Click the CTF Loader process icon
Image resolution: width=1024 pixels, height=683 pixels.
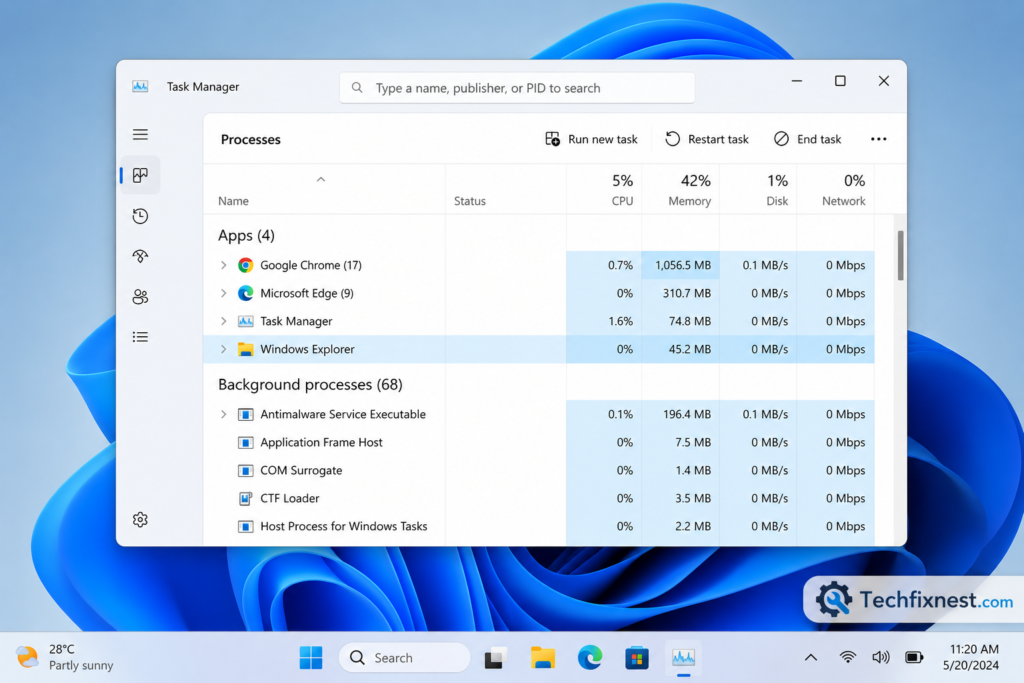coord(246,498)
